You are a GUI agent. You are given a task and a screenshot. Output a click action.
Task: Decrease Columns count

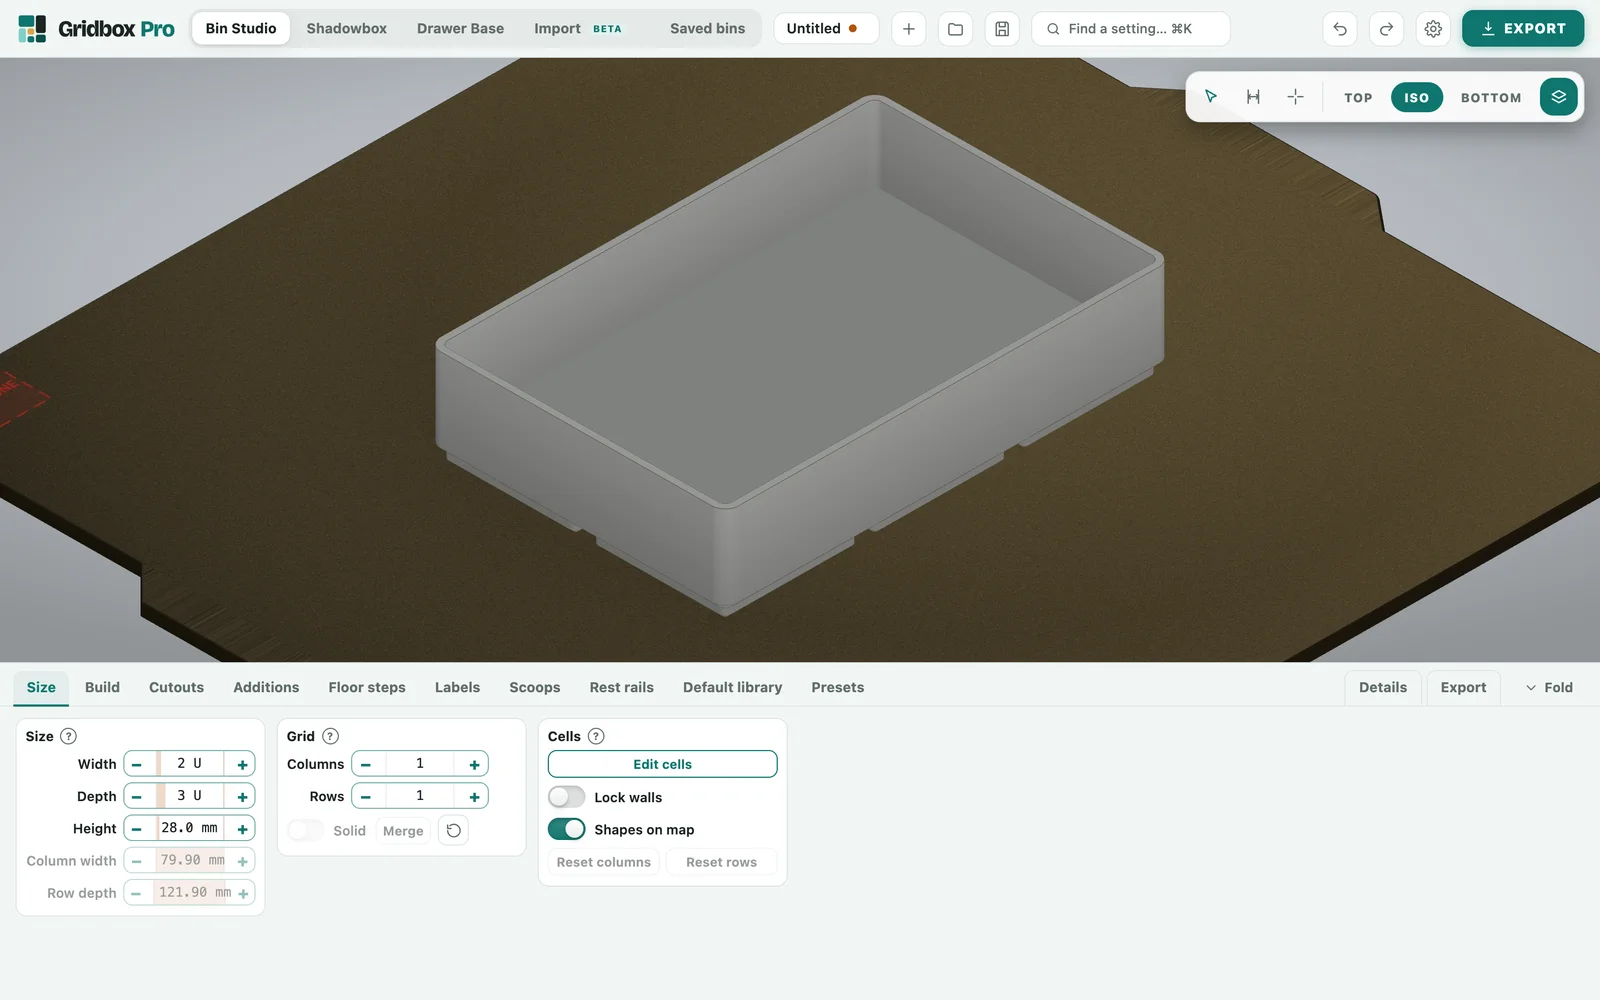pos(366,764)
